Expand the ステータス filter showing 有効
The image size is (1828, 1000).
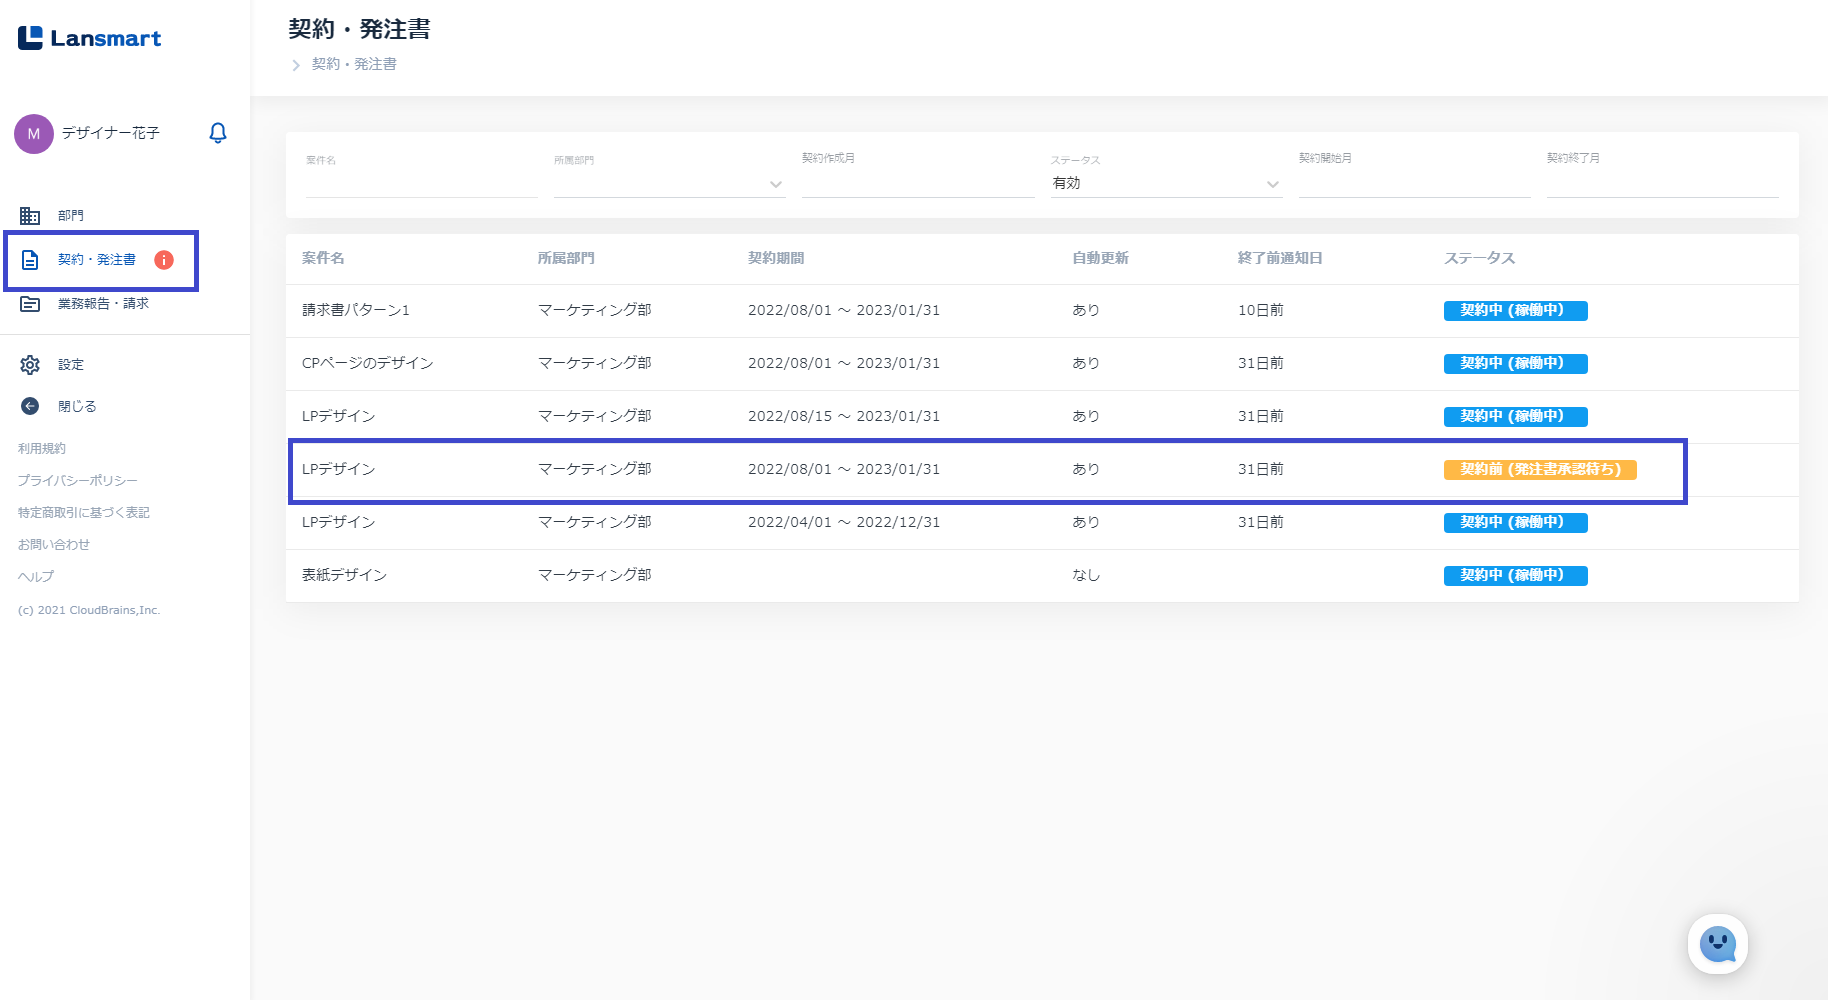coord(1272,184)
